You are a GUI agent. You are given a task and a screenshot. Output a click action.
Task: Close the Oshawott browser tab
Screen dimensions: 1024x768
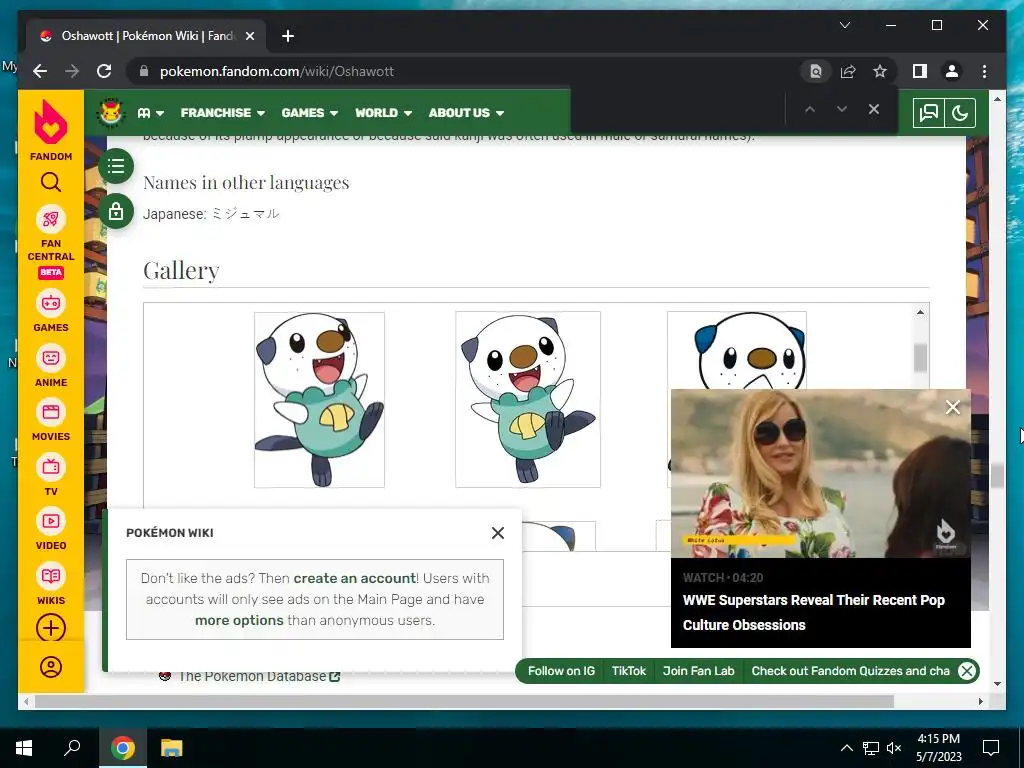coord(249,36)
